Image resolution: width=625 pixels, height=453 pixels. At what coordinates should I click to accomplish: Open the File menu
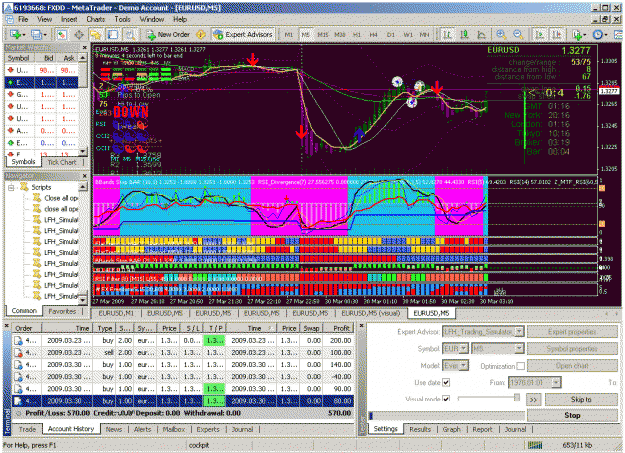(x=23, y=19)
